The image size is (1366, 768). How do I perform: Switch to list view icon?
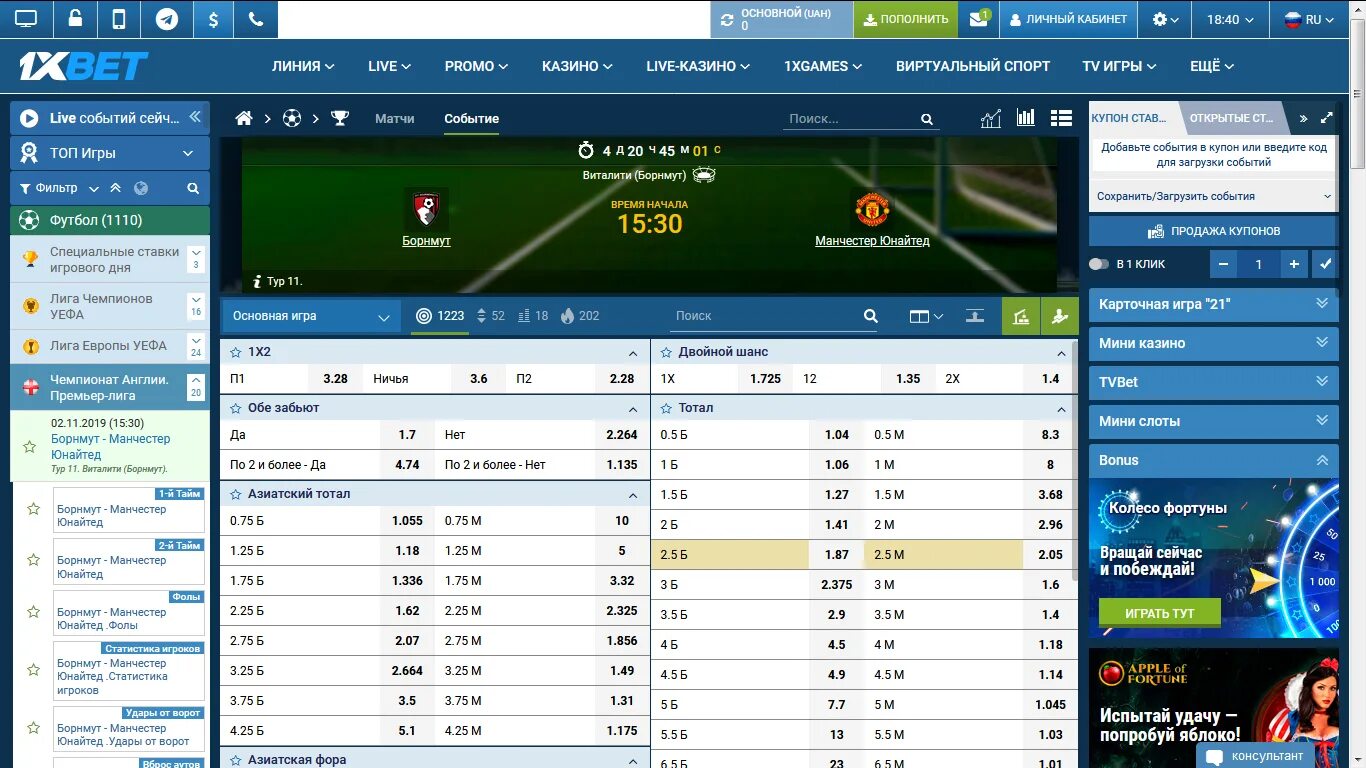point(1061,118)
